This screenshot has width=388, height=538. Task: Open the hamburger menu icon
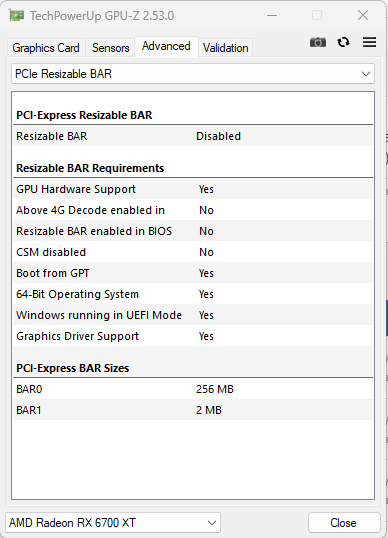(369, 42)
